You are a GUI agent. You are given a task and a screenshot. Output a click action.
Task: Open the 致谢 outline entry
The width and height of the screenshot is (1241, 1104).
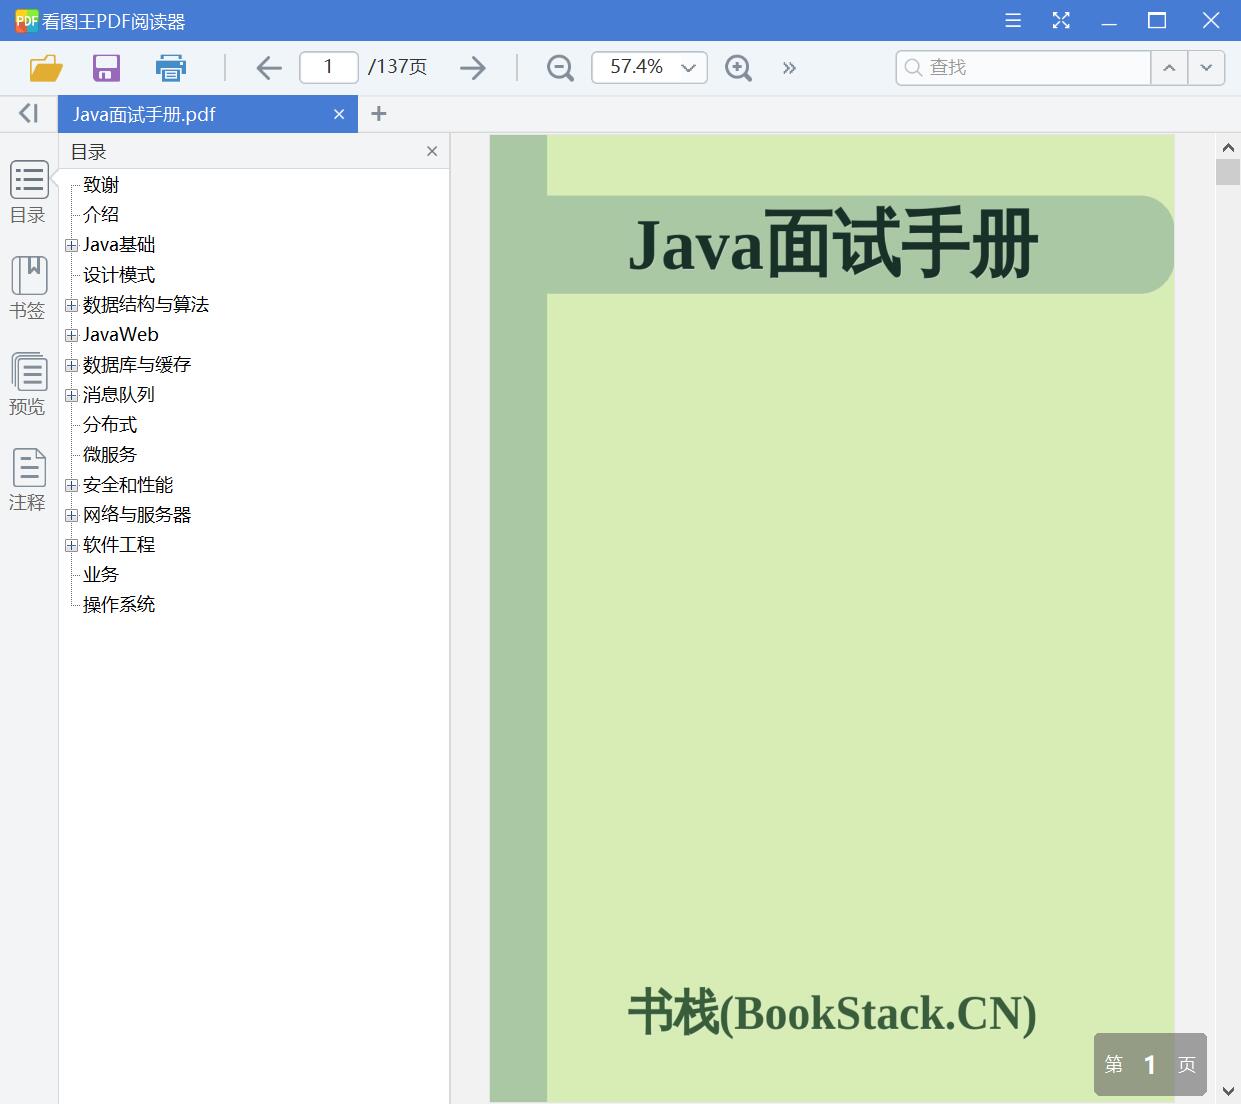point(101,184)
